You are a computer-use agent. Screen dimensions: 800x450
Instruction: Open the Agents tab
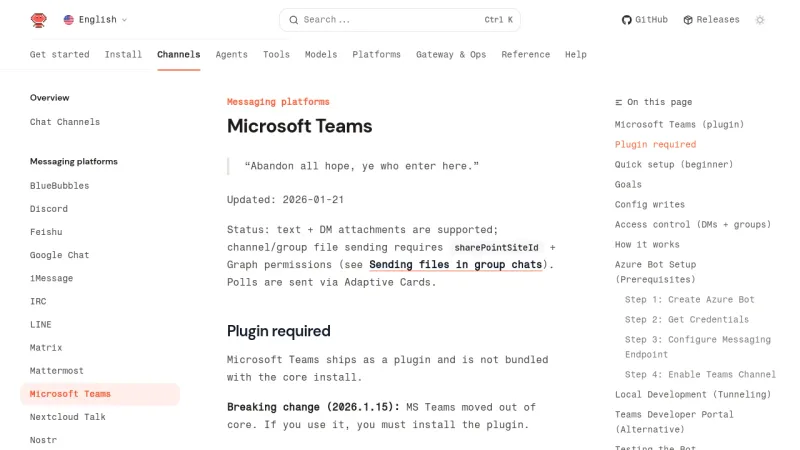click(232, 55)
